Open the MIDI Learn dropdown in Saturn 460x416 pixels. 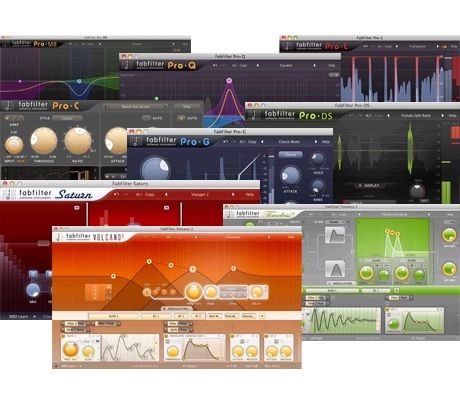pos(22,316)
